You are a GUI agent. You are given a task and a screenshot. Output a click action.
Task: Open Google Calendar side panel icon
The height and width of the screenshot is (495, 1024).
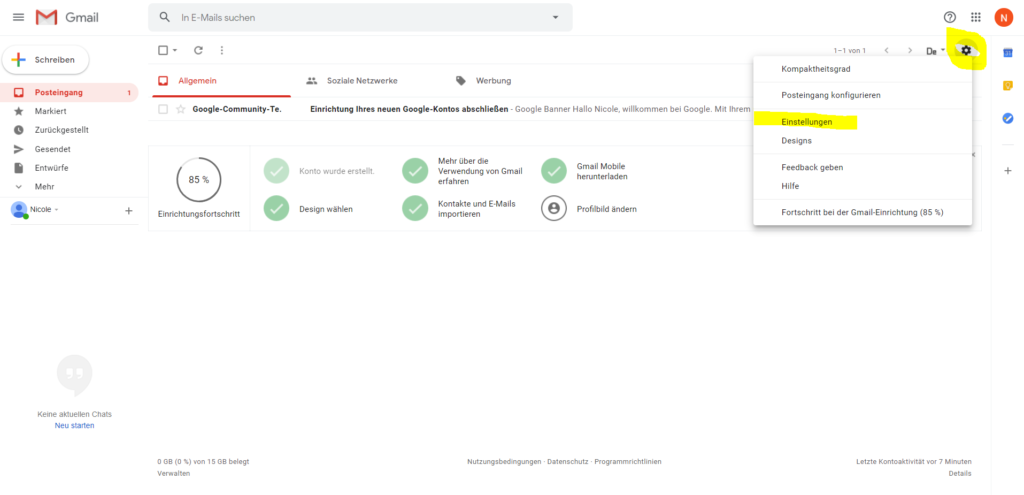[1008, 52]
